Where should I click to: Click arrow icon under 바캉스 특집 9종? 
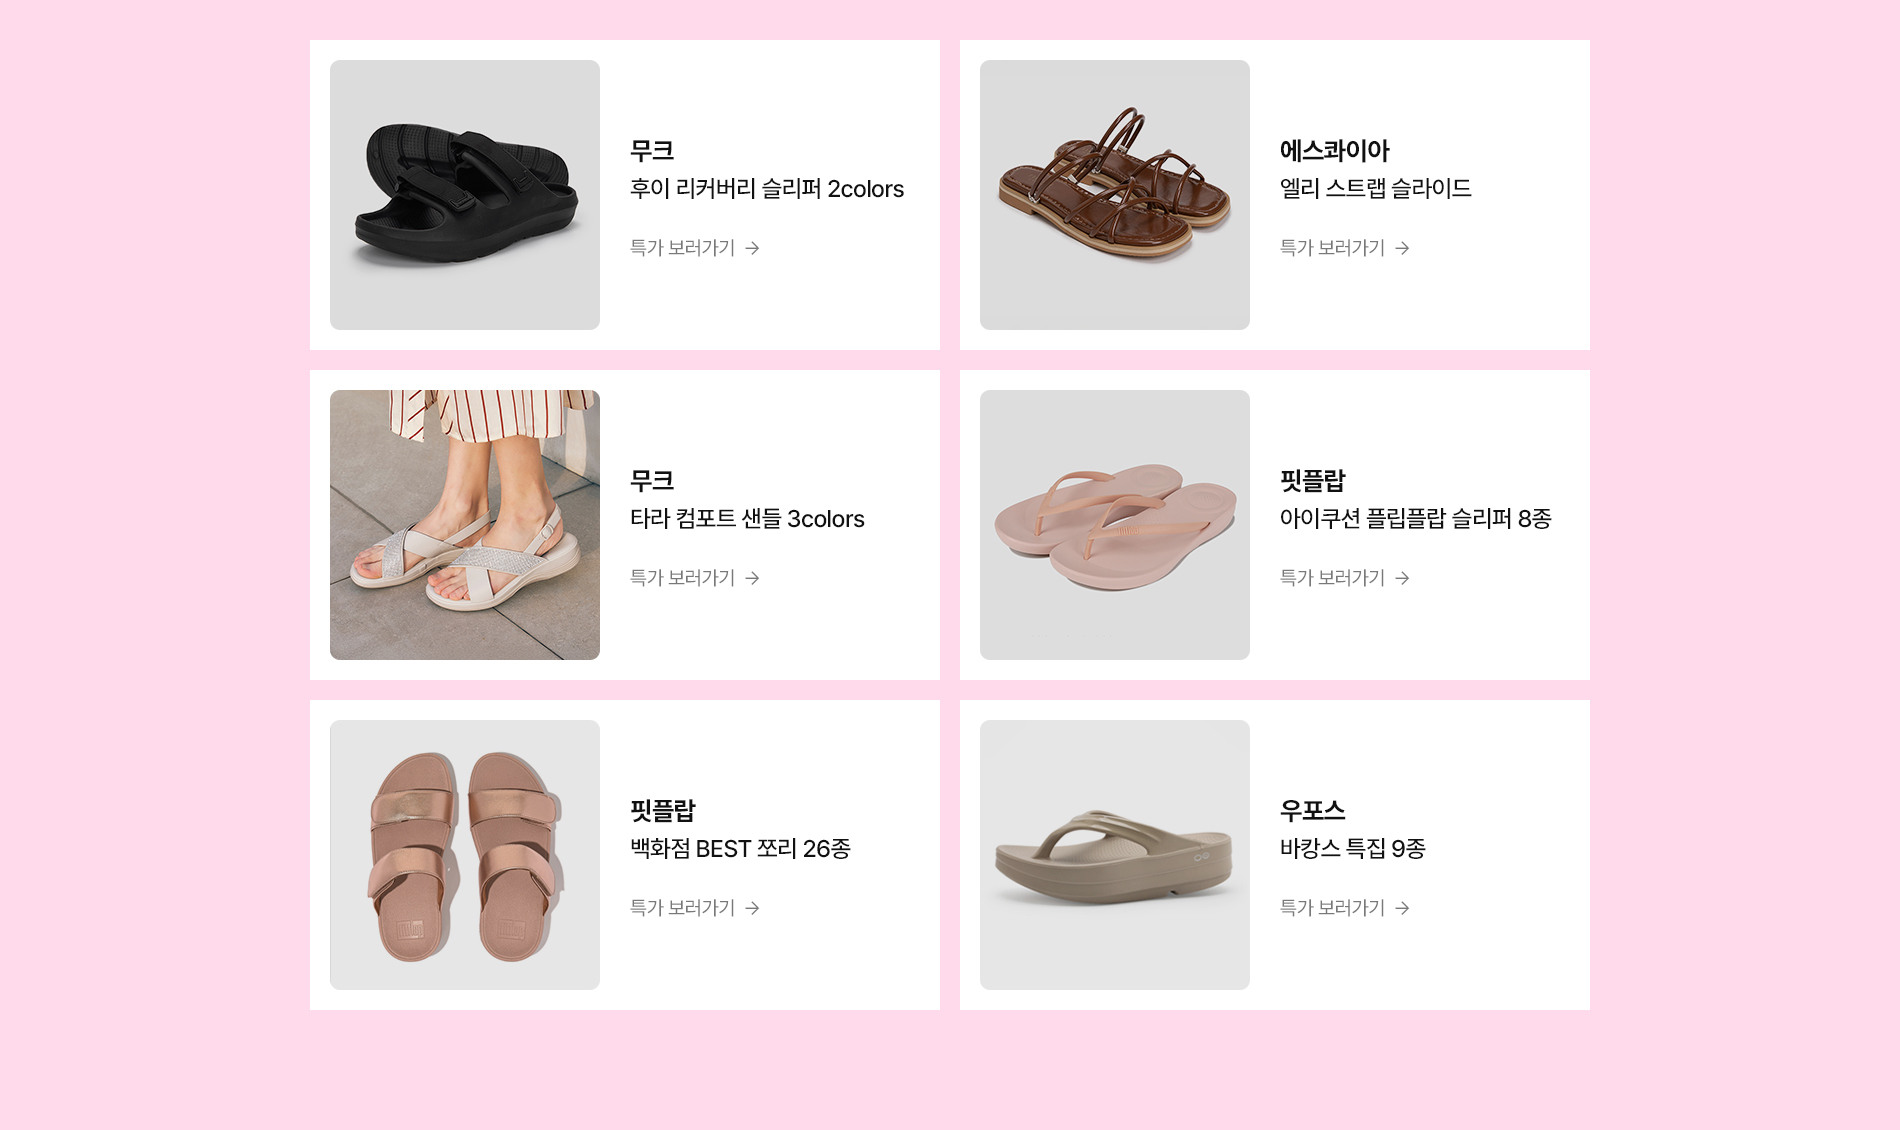[x=1402, y=908]
